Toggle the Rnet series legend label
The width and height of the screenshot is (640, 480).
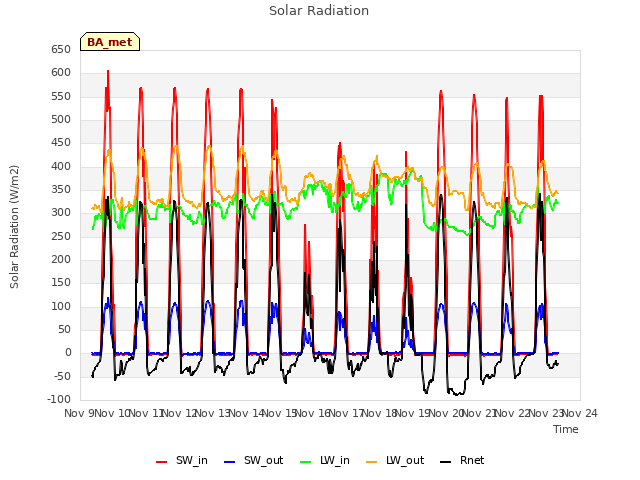click(472, 460)
